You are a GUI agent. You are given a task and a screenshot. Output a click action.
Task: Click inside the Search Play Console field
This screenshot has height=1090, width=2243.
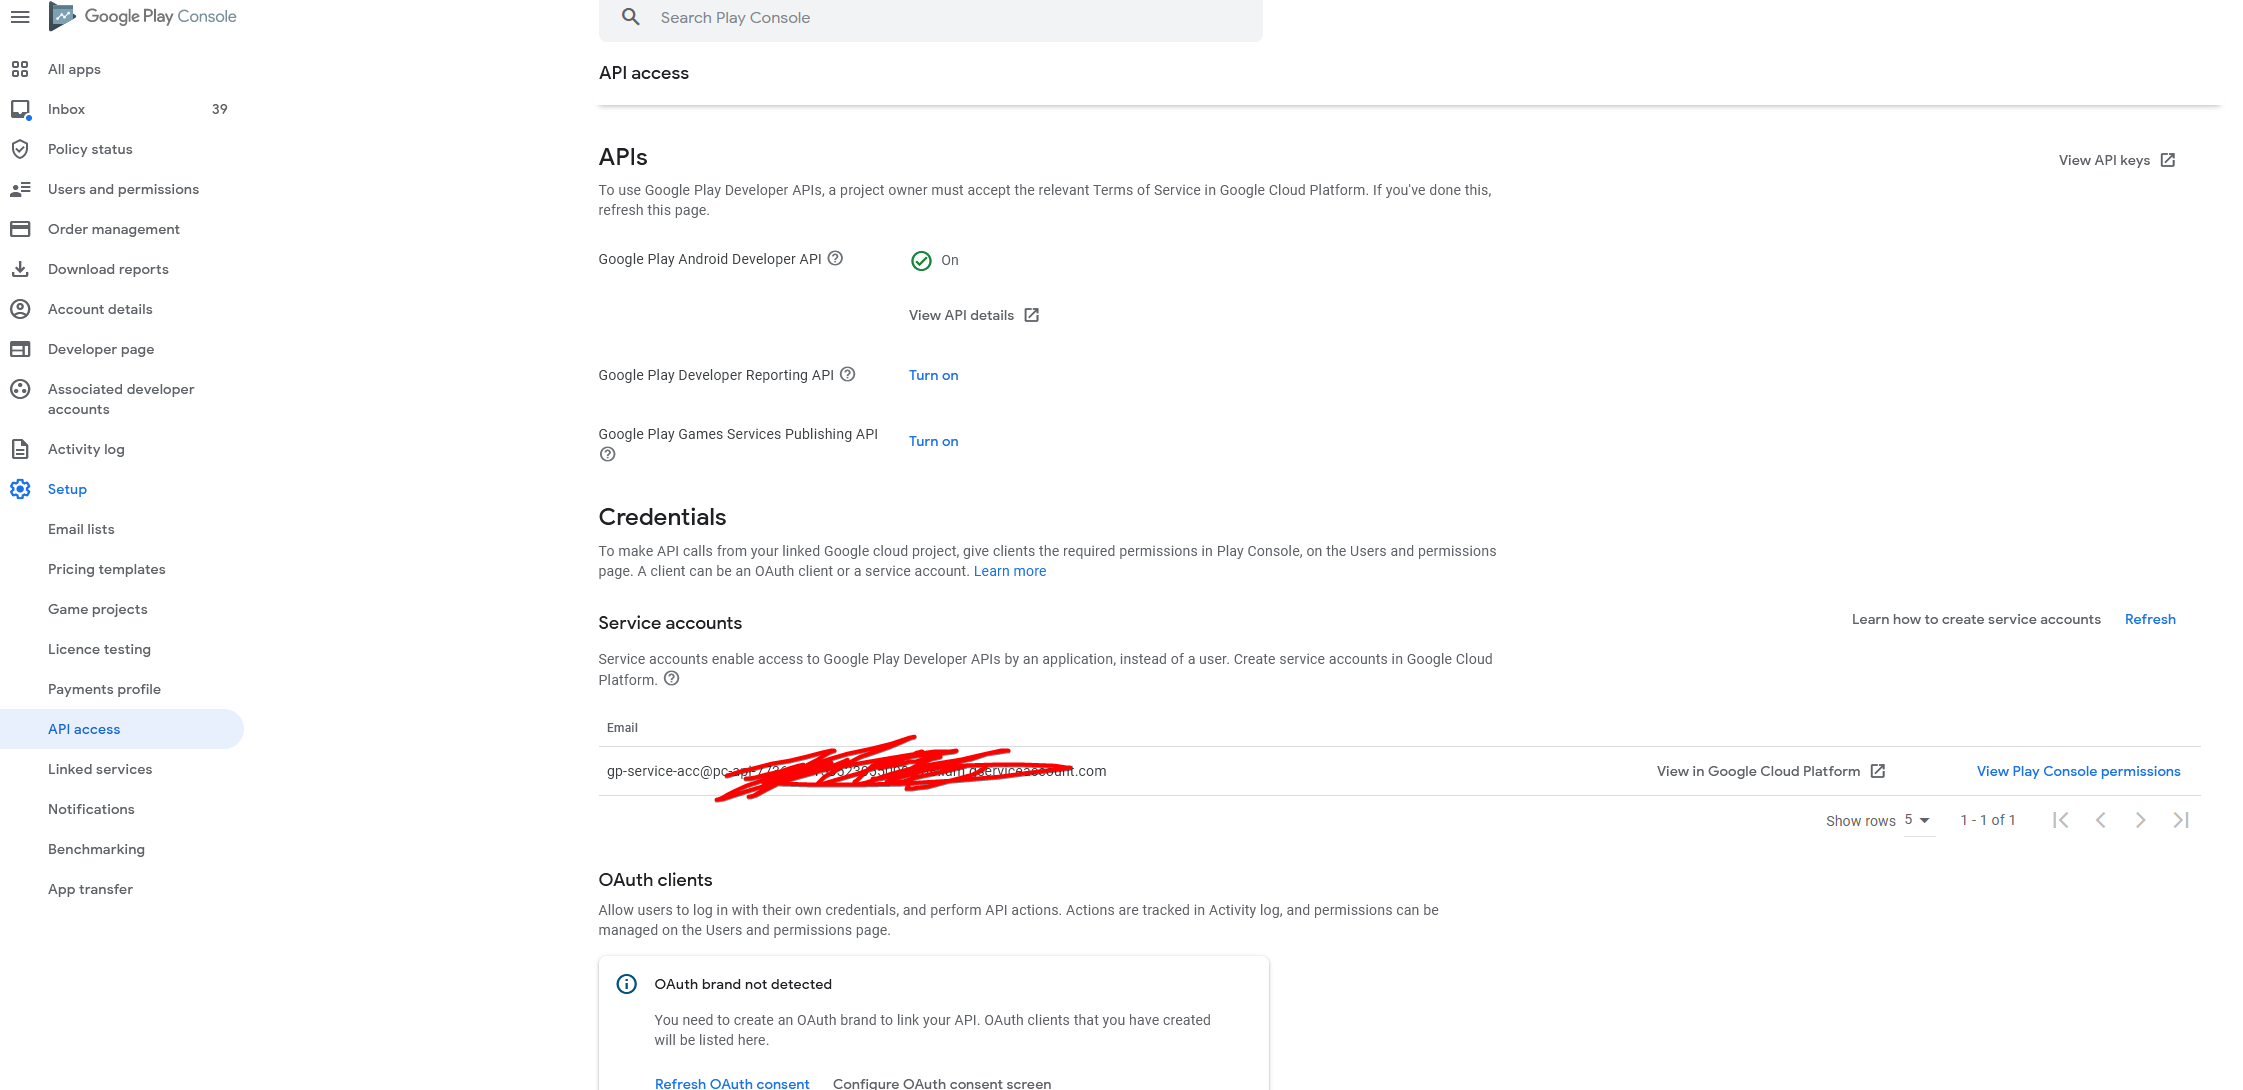[930, 17]
